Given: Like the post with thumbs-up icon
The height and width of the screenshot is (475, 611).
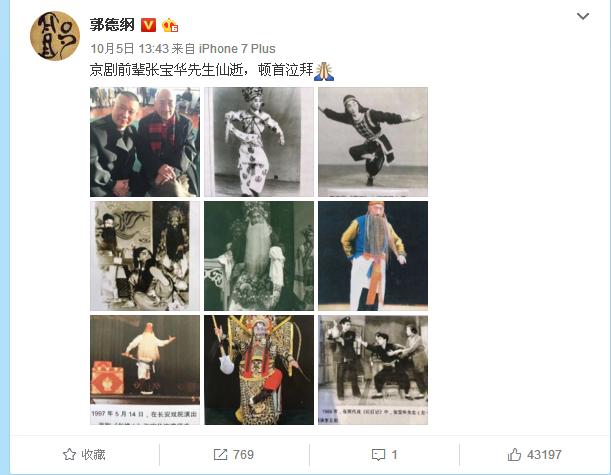Looking at the screenshot, I should tap(514, 454).
